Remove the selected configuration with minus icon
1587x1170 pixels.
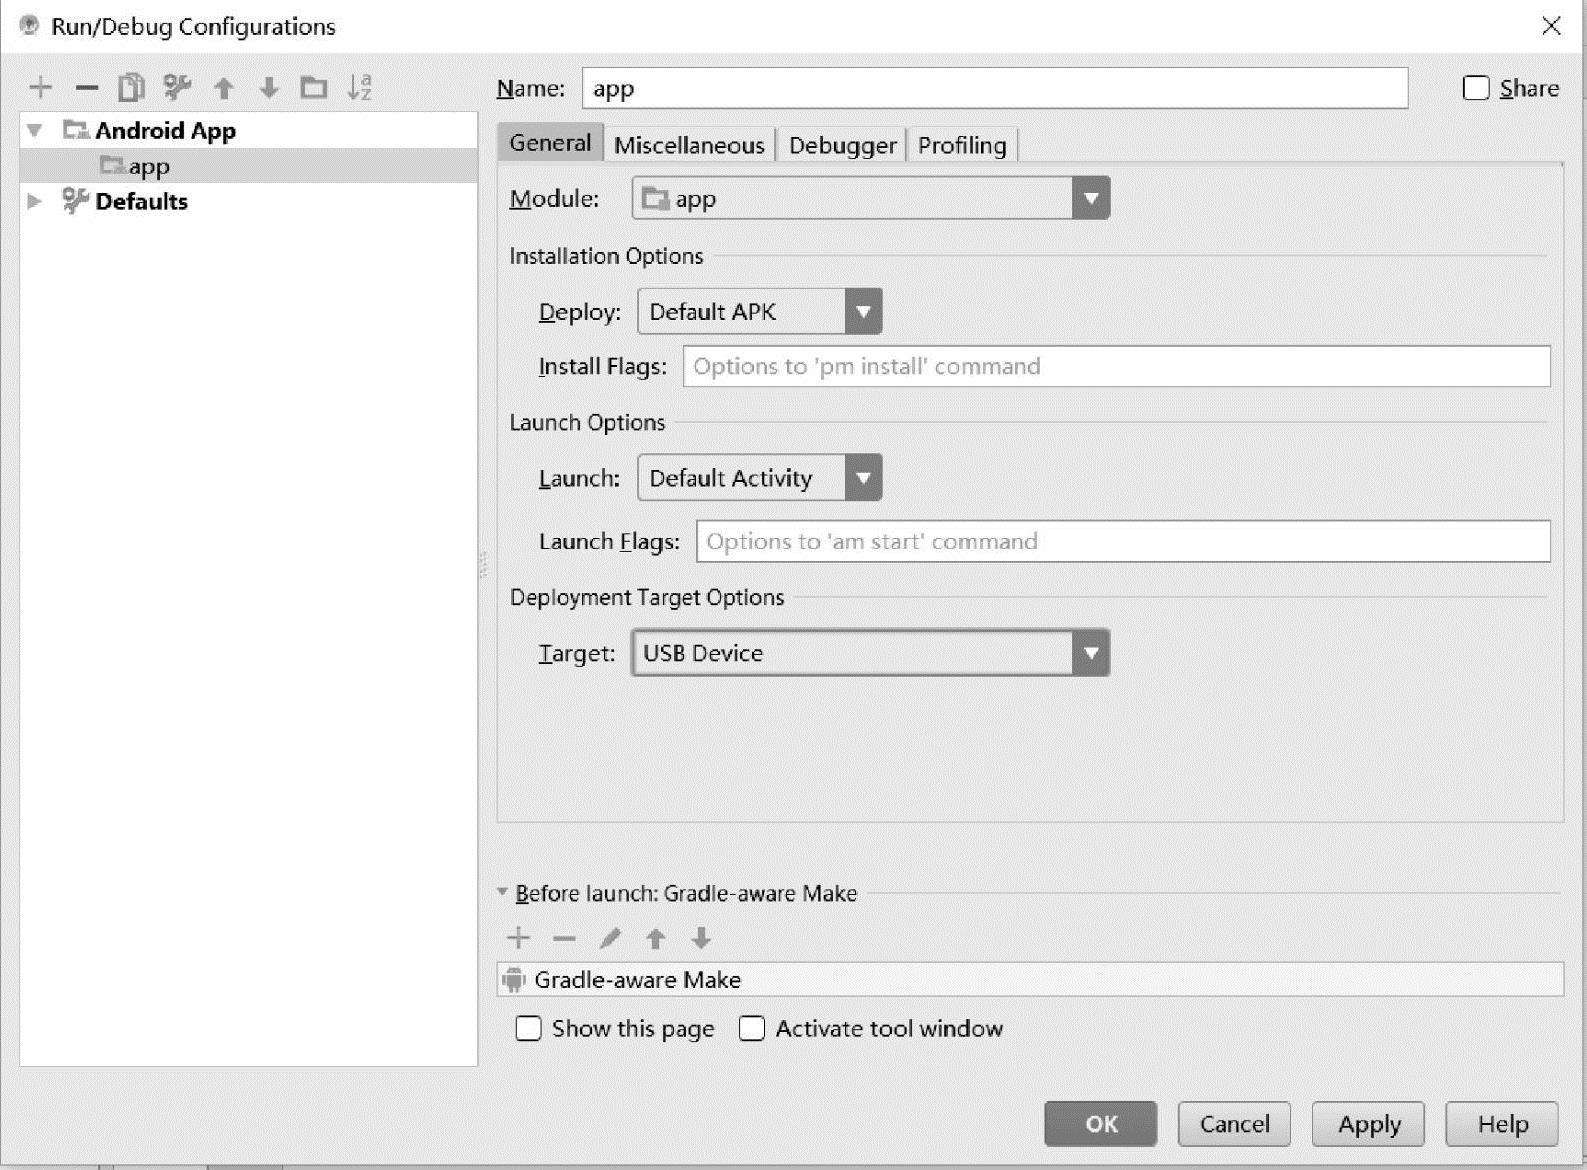click(87, 88)
